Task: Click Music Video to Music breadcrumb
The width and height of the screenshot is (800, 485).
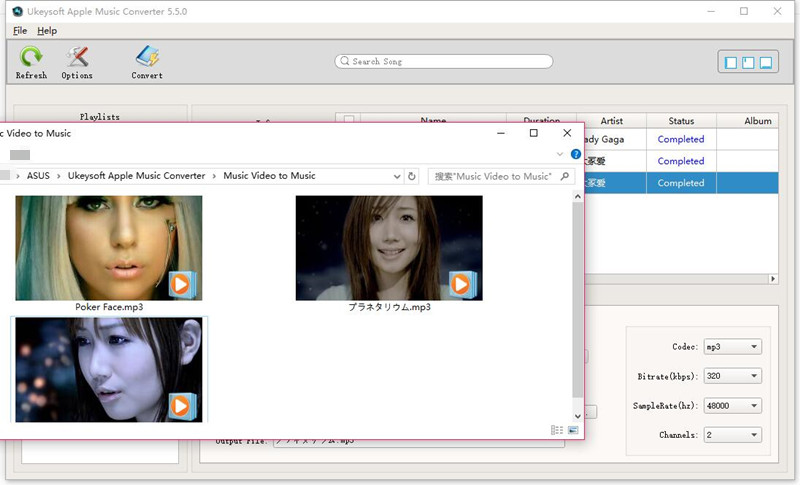Action: pyautogui.click(x=269, y=176)
